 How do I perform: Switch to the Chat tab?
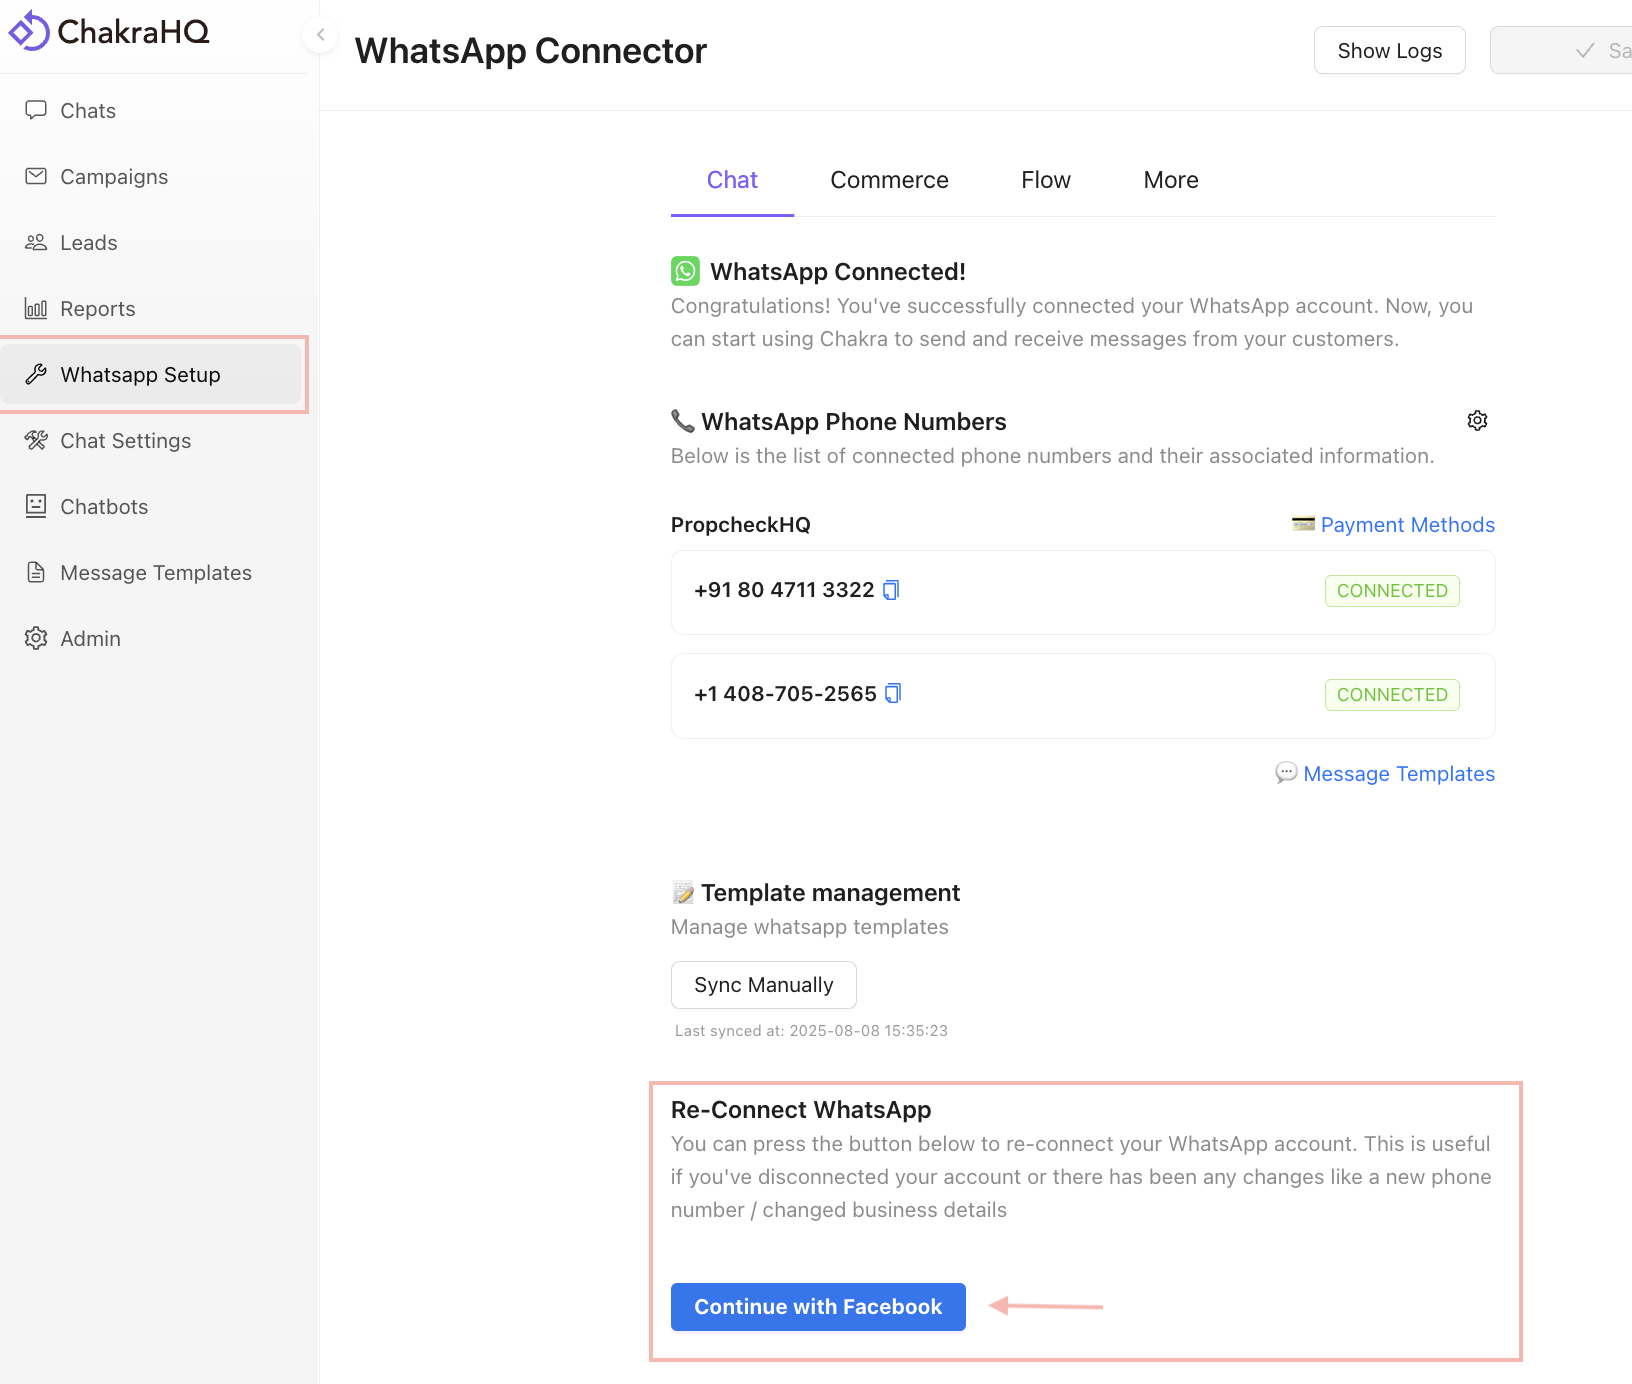pyautogui.click(x=732, y=180)
